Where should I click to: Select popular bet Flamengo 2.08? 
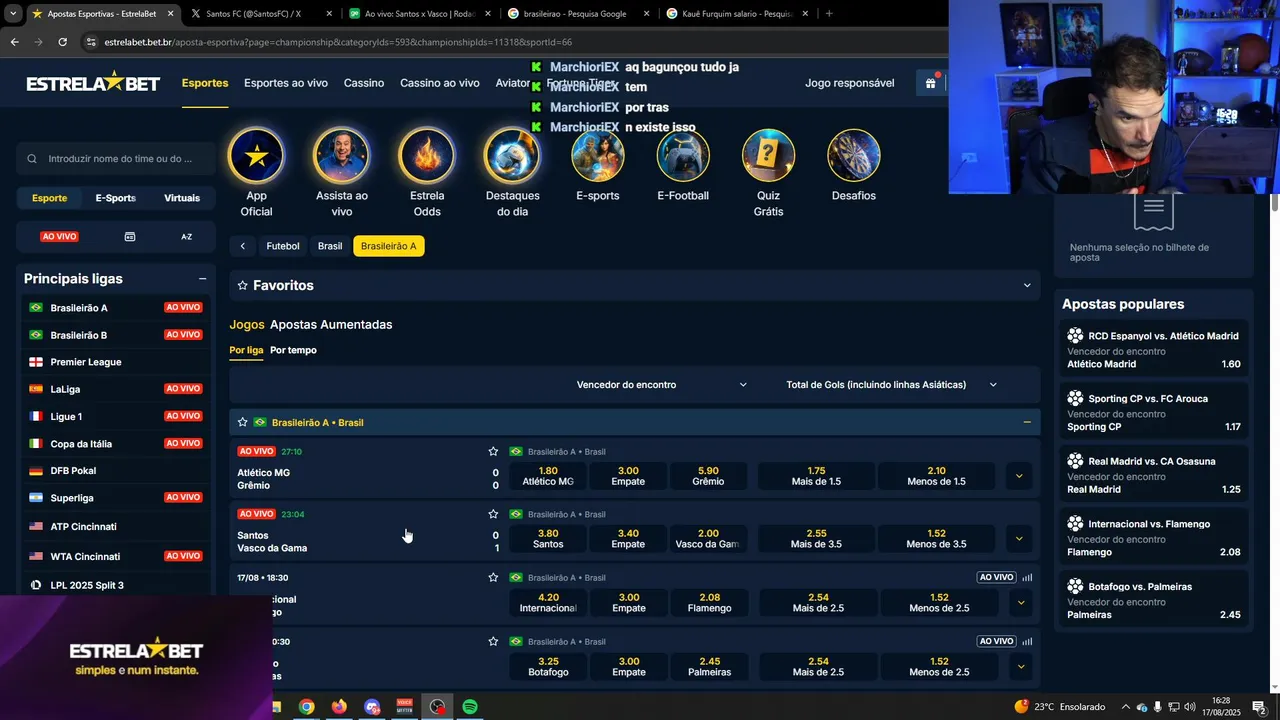tap(1153, 538)
